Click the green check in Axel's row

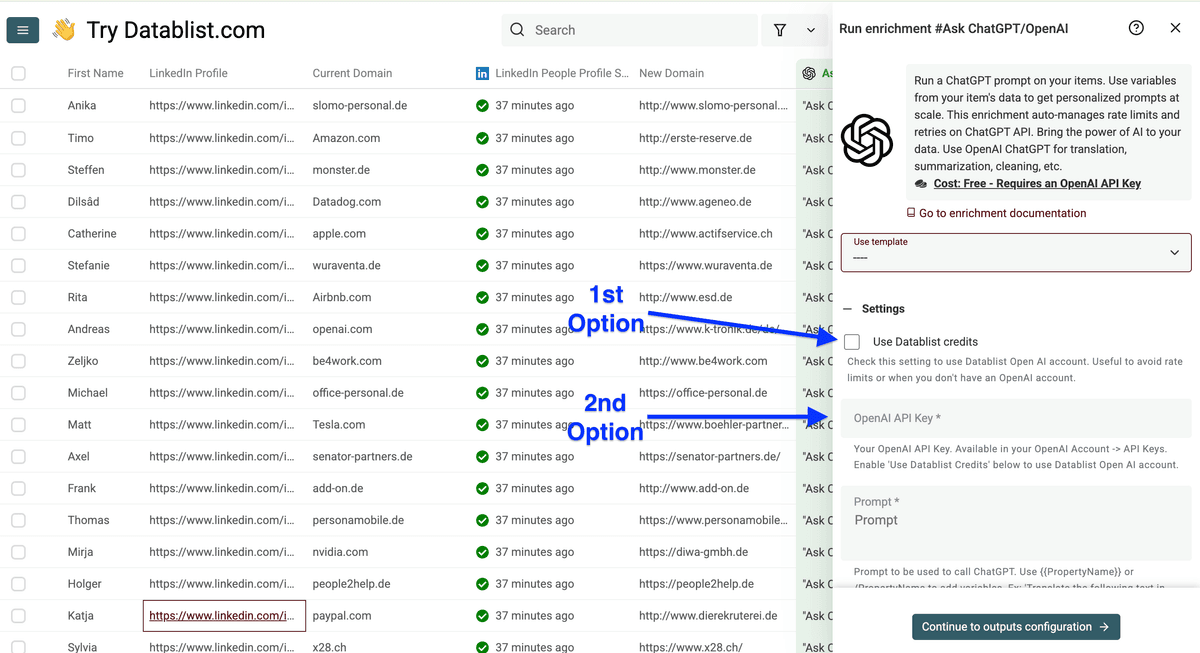click(x=483, y=456)
